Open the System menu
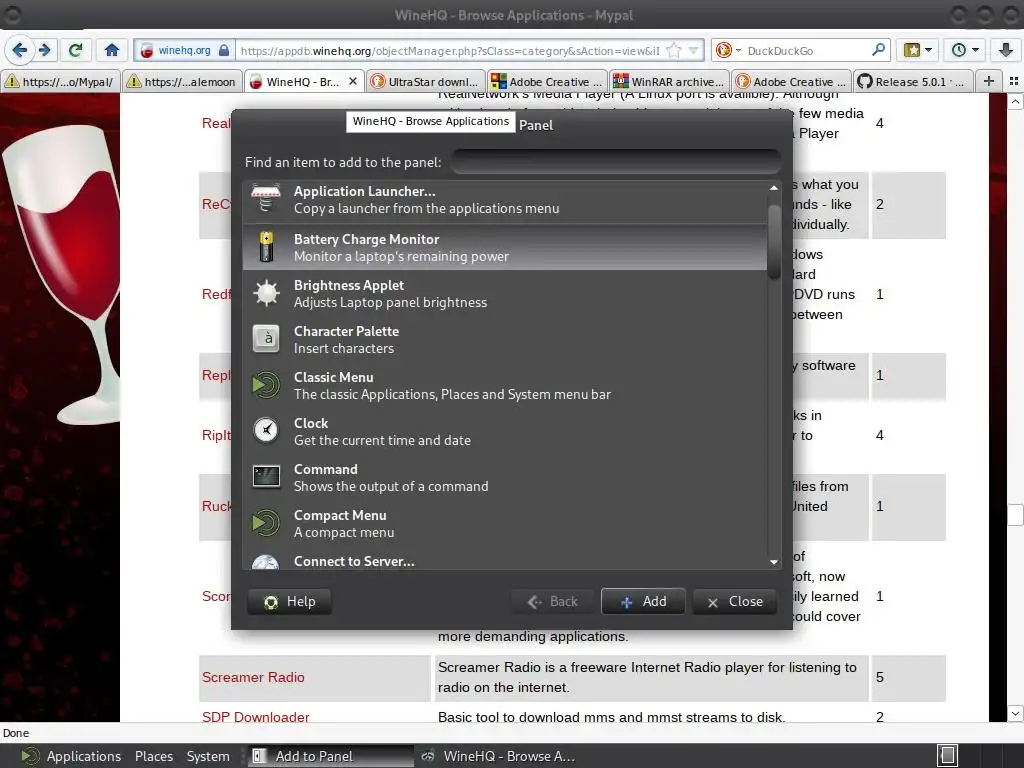The image size is (1024, 768). point(208,756)
